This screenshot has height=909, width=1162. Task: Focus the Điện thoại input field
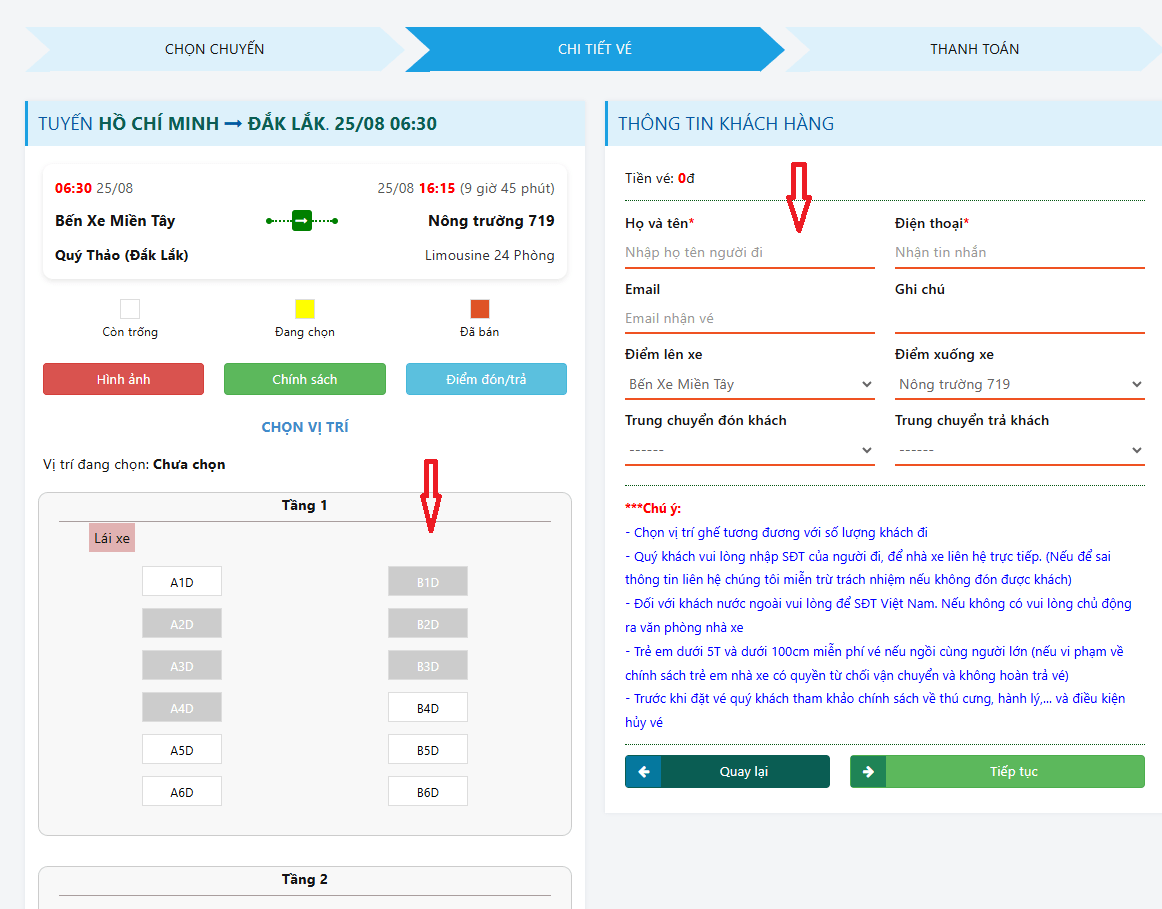[1019, 252]
